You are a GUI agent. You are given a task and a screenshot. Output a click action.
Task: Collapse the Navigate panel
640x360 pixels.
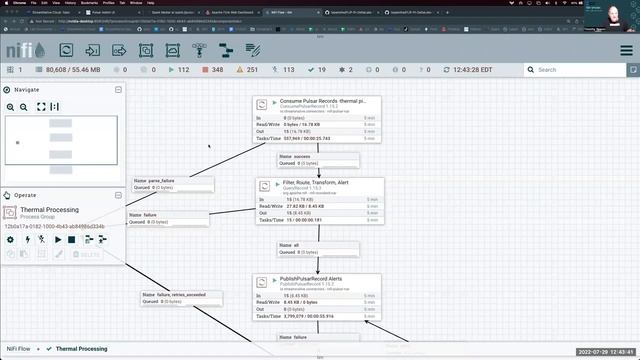(118, 89)
